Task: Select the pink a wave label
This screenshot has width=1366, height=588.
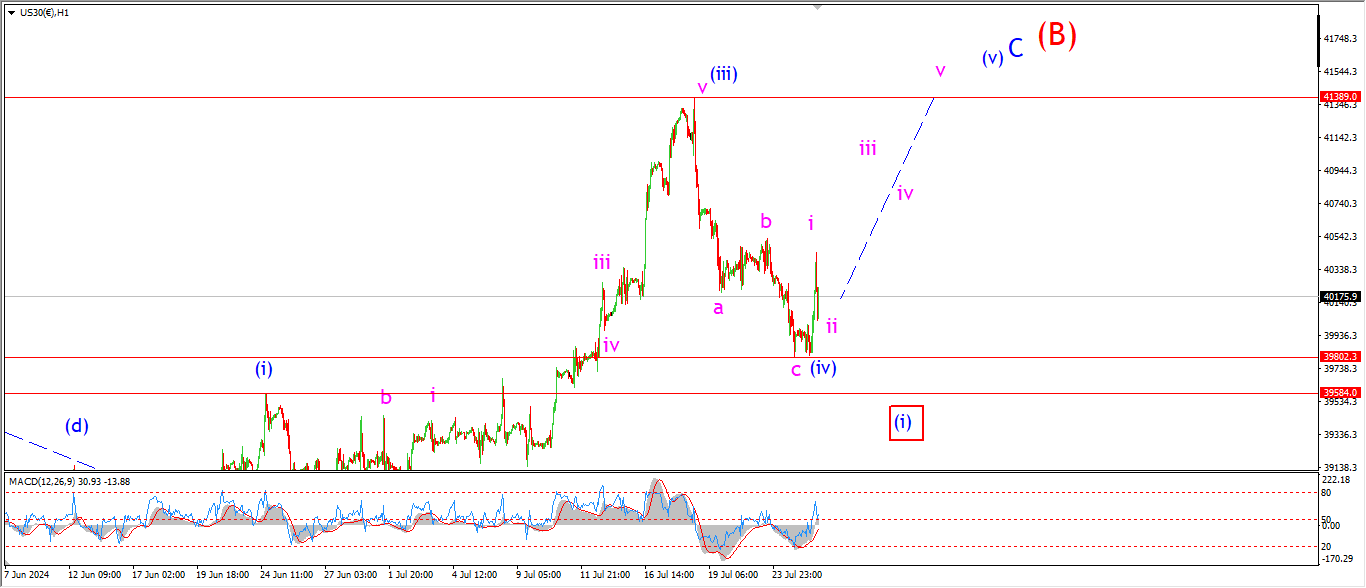Action: click(717, 308)
